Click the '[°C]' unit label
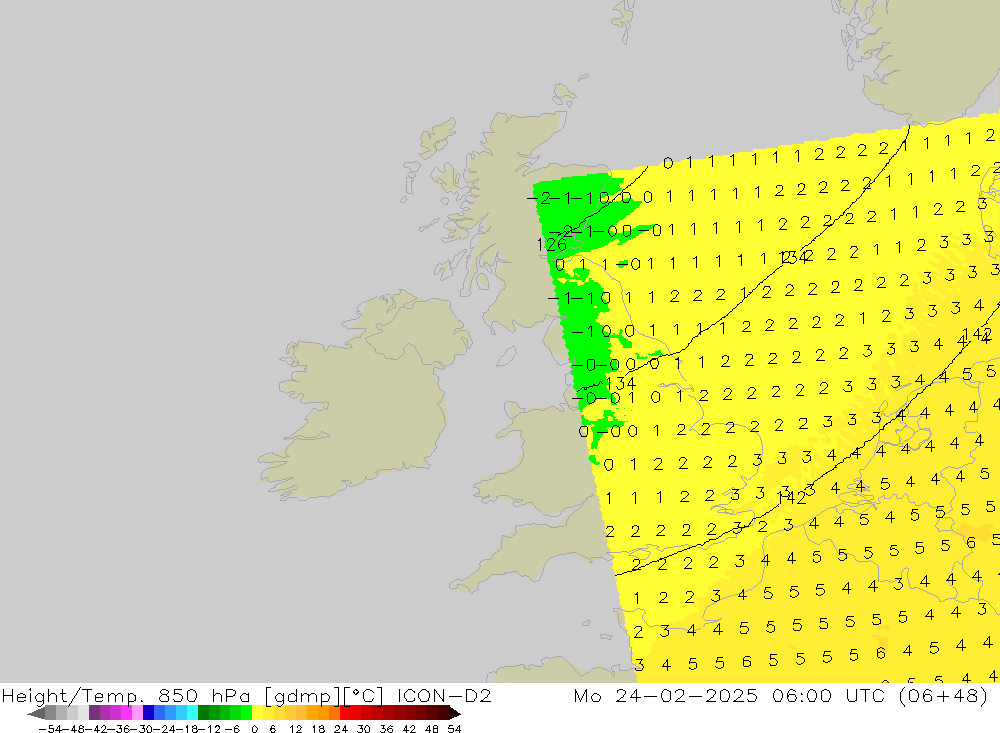 (x=364, y=696)
